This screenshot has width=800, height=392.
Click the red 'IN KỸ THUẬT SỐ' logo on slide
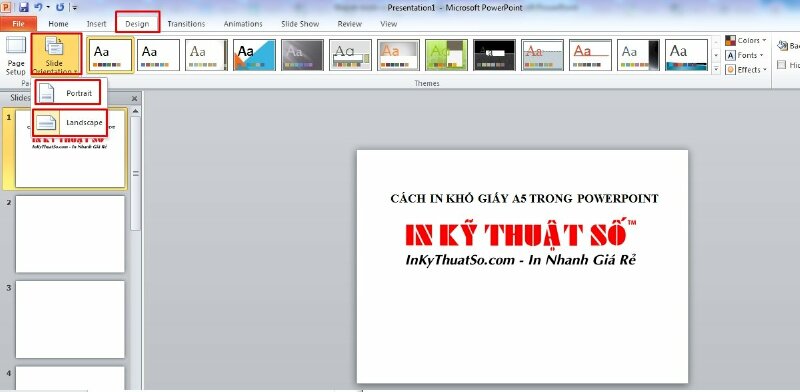520,234
